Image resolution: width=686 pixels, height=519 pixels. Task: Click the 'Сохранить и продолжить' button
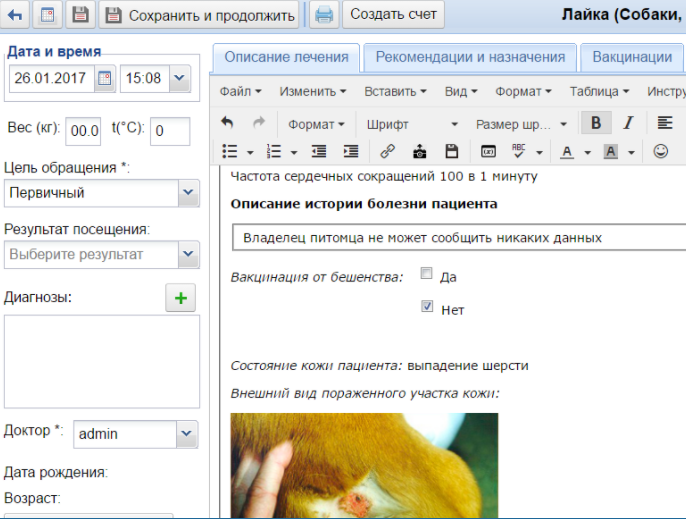pos(200,15)
